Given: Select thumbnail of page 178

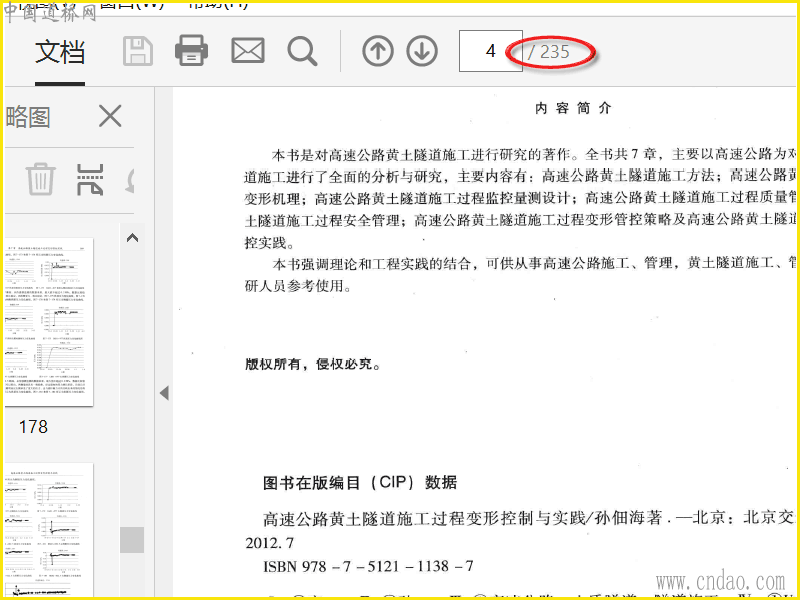Looking at the screenshot, I should click(x=49, y=322).
